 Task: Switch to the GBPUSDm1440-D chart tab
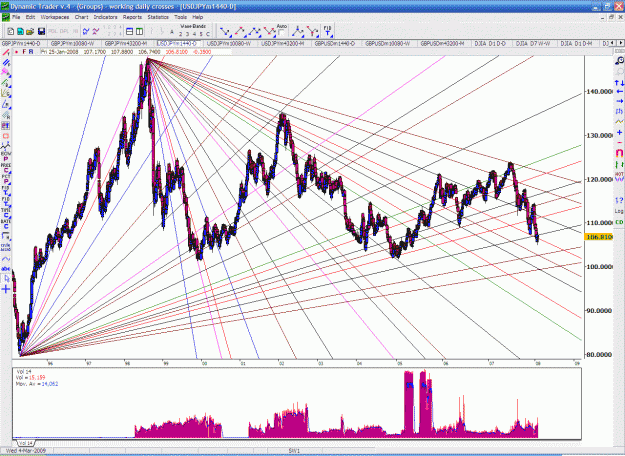[335, 43]
